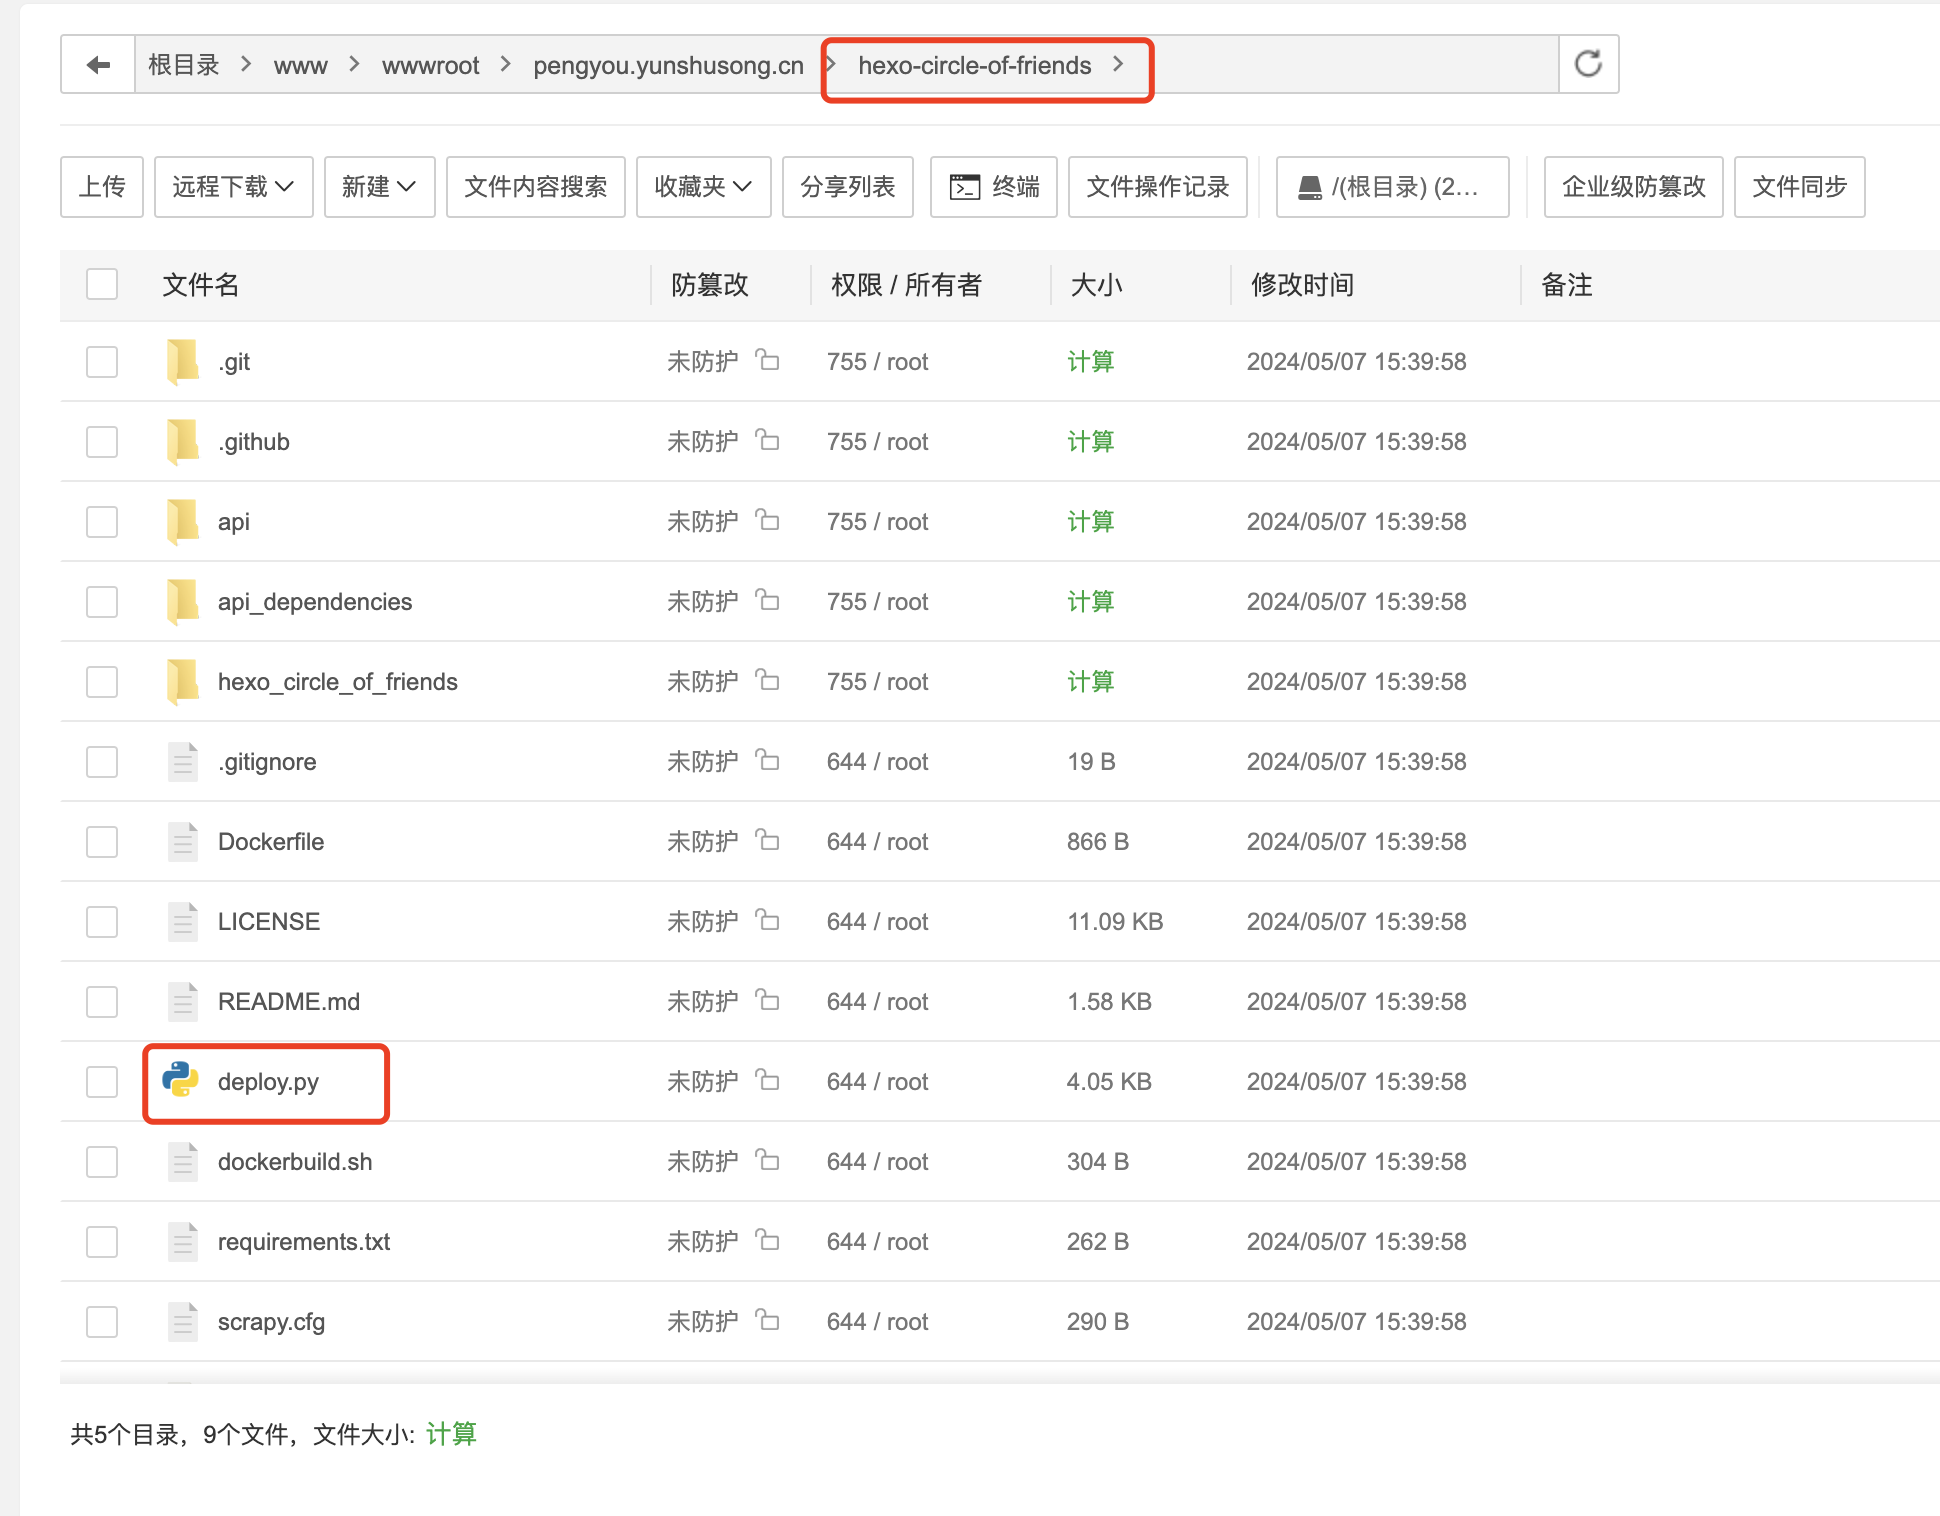Click www in the breadcrumb path

click(300, 66)
